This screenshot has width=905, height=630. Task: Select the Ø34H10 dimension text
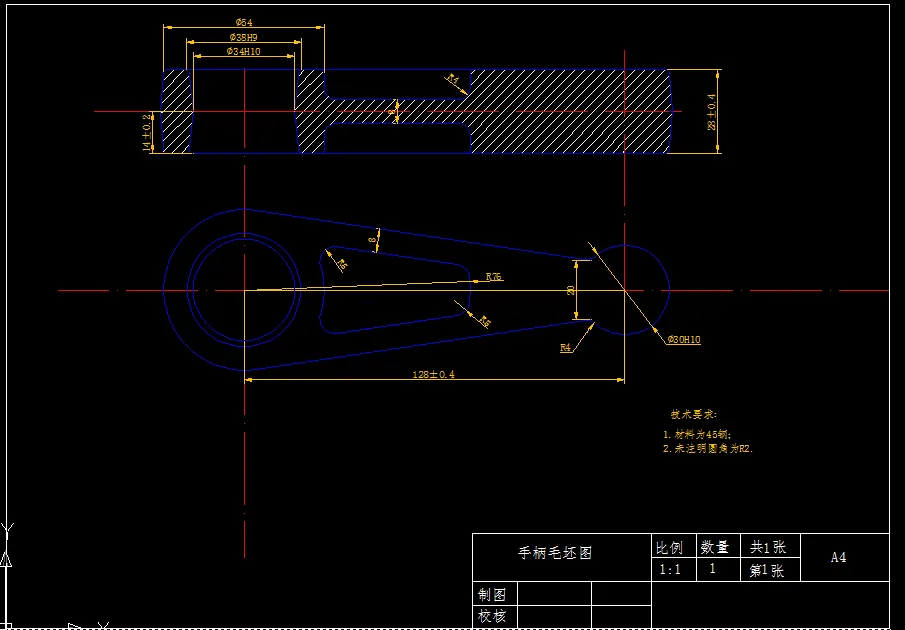(x=244, y=51)
